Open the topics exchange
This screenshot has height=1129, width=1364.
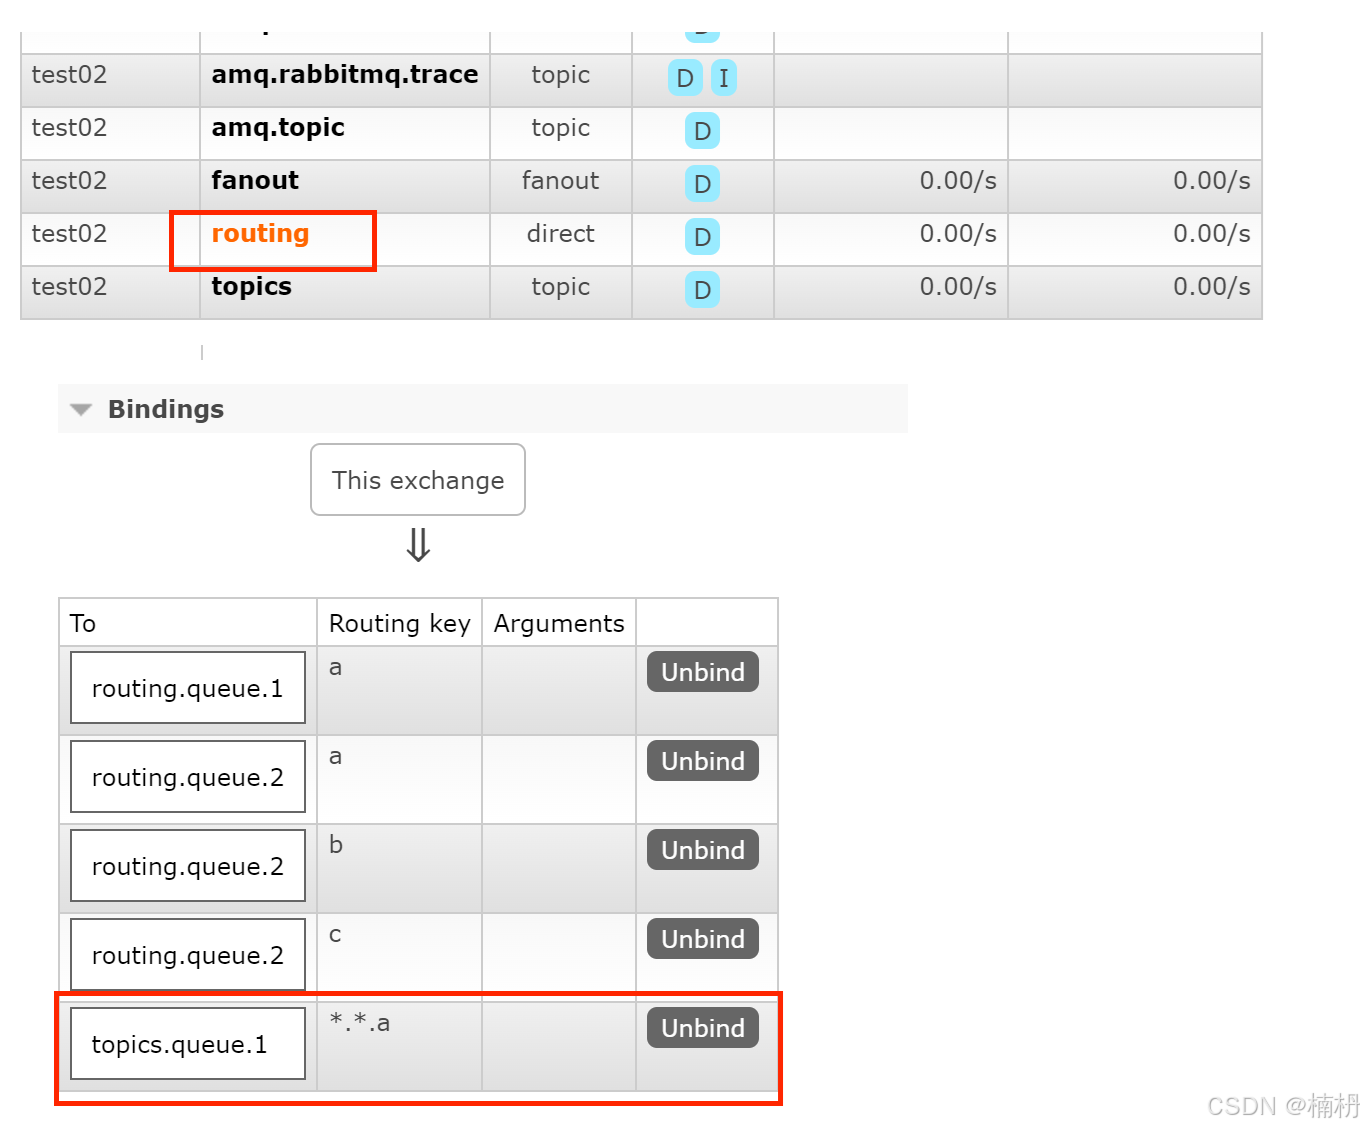251,286
